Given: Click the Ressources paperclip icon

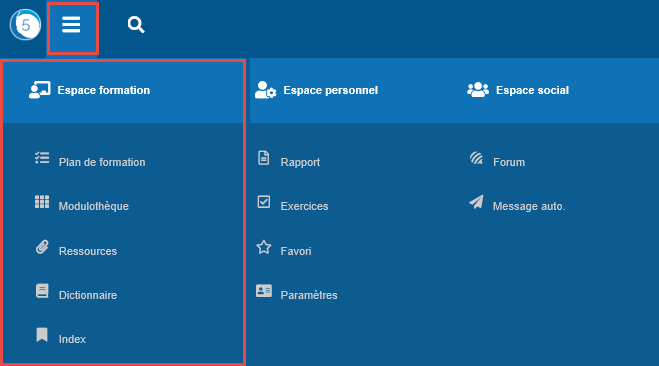Looking at the screenshot, I should click(x=42, y=247).
